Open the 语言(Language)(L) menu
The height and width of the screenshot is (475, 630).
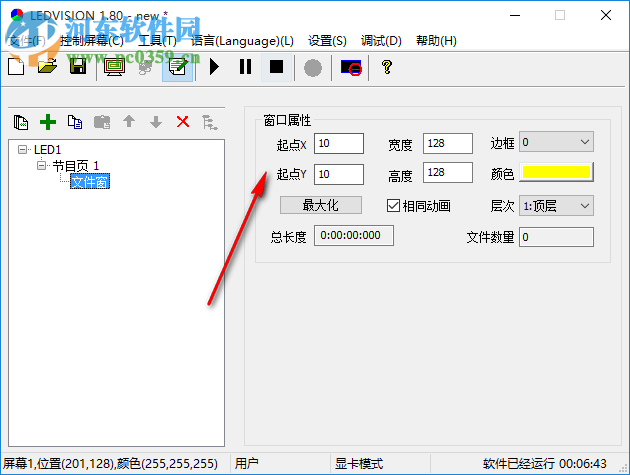tap(242, 41)
